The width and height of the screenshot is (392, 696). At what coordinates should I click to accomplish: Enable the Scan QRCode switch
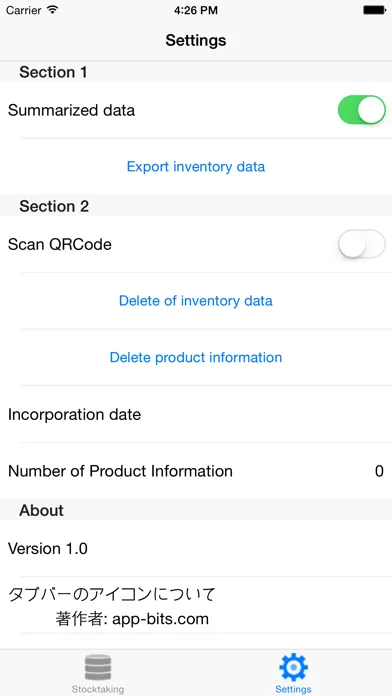pyautogui.click(x=361, y=244)
